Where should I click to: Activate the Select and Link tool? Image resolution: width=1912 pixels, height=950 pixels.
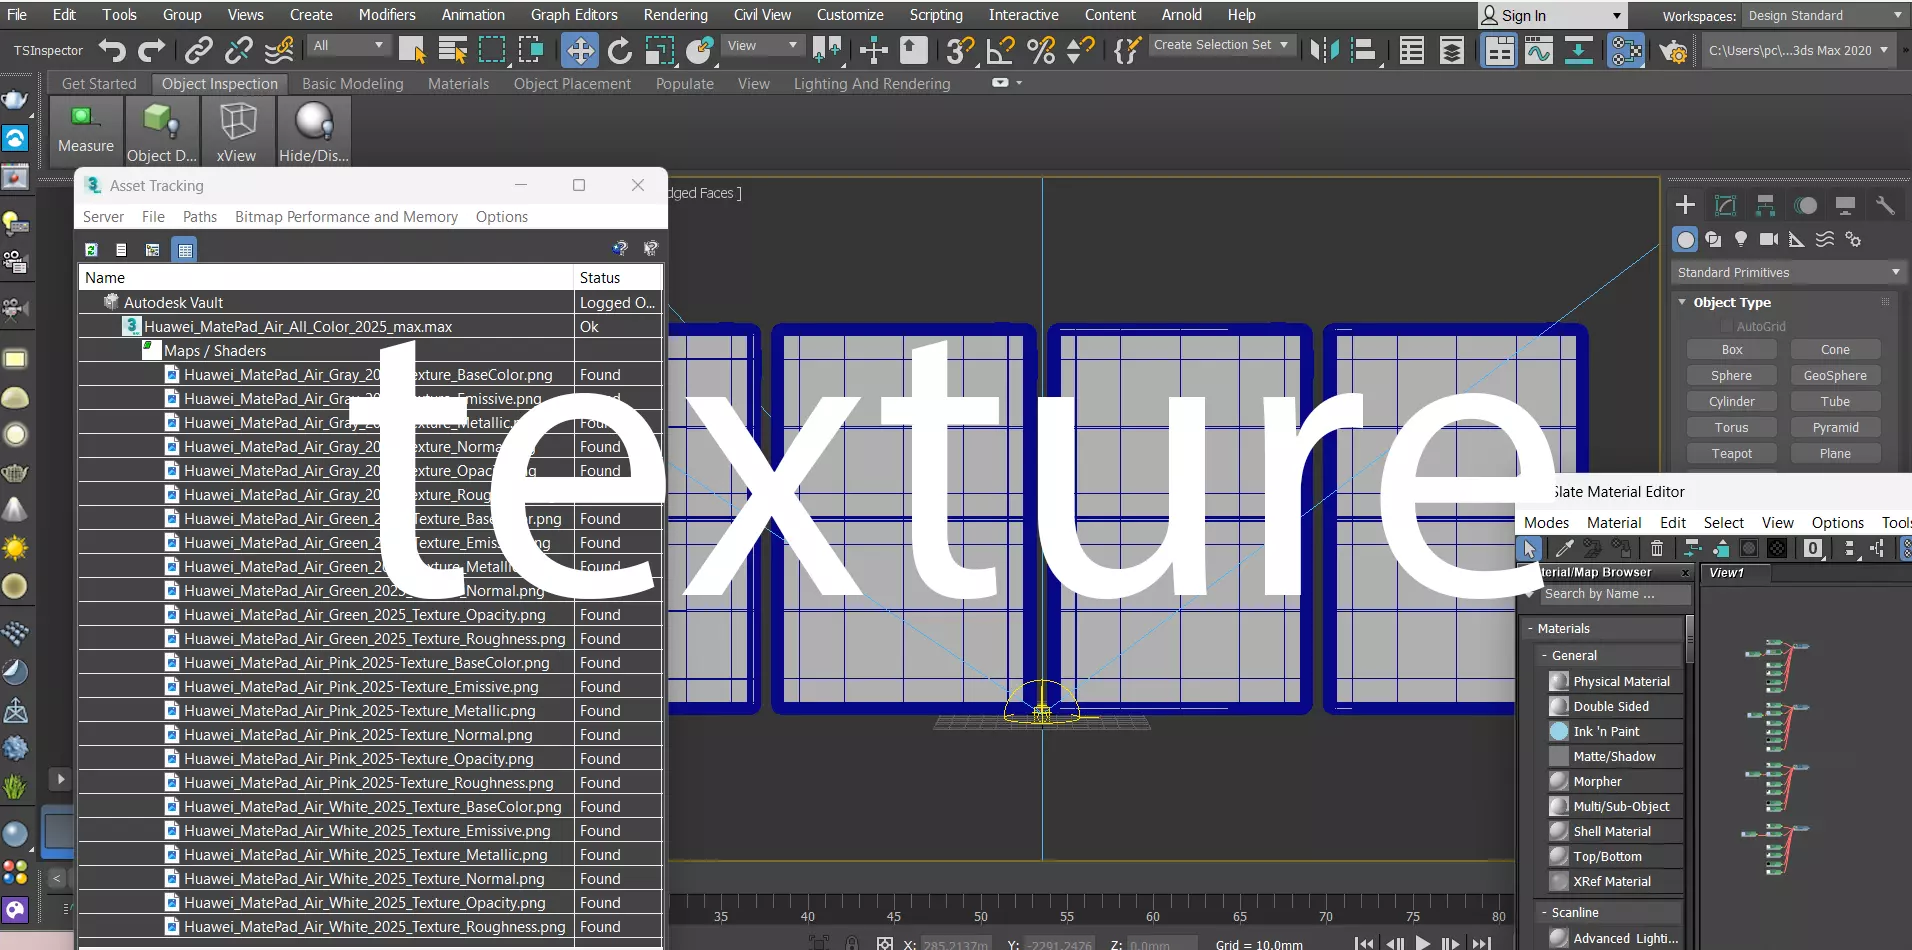[x=199, y=50]
